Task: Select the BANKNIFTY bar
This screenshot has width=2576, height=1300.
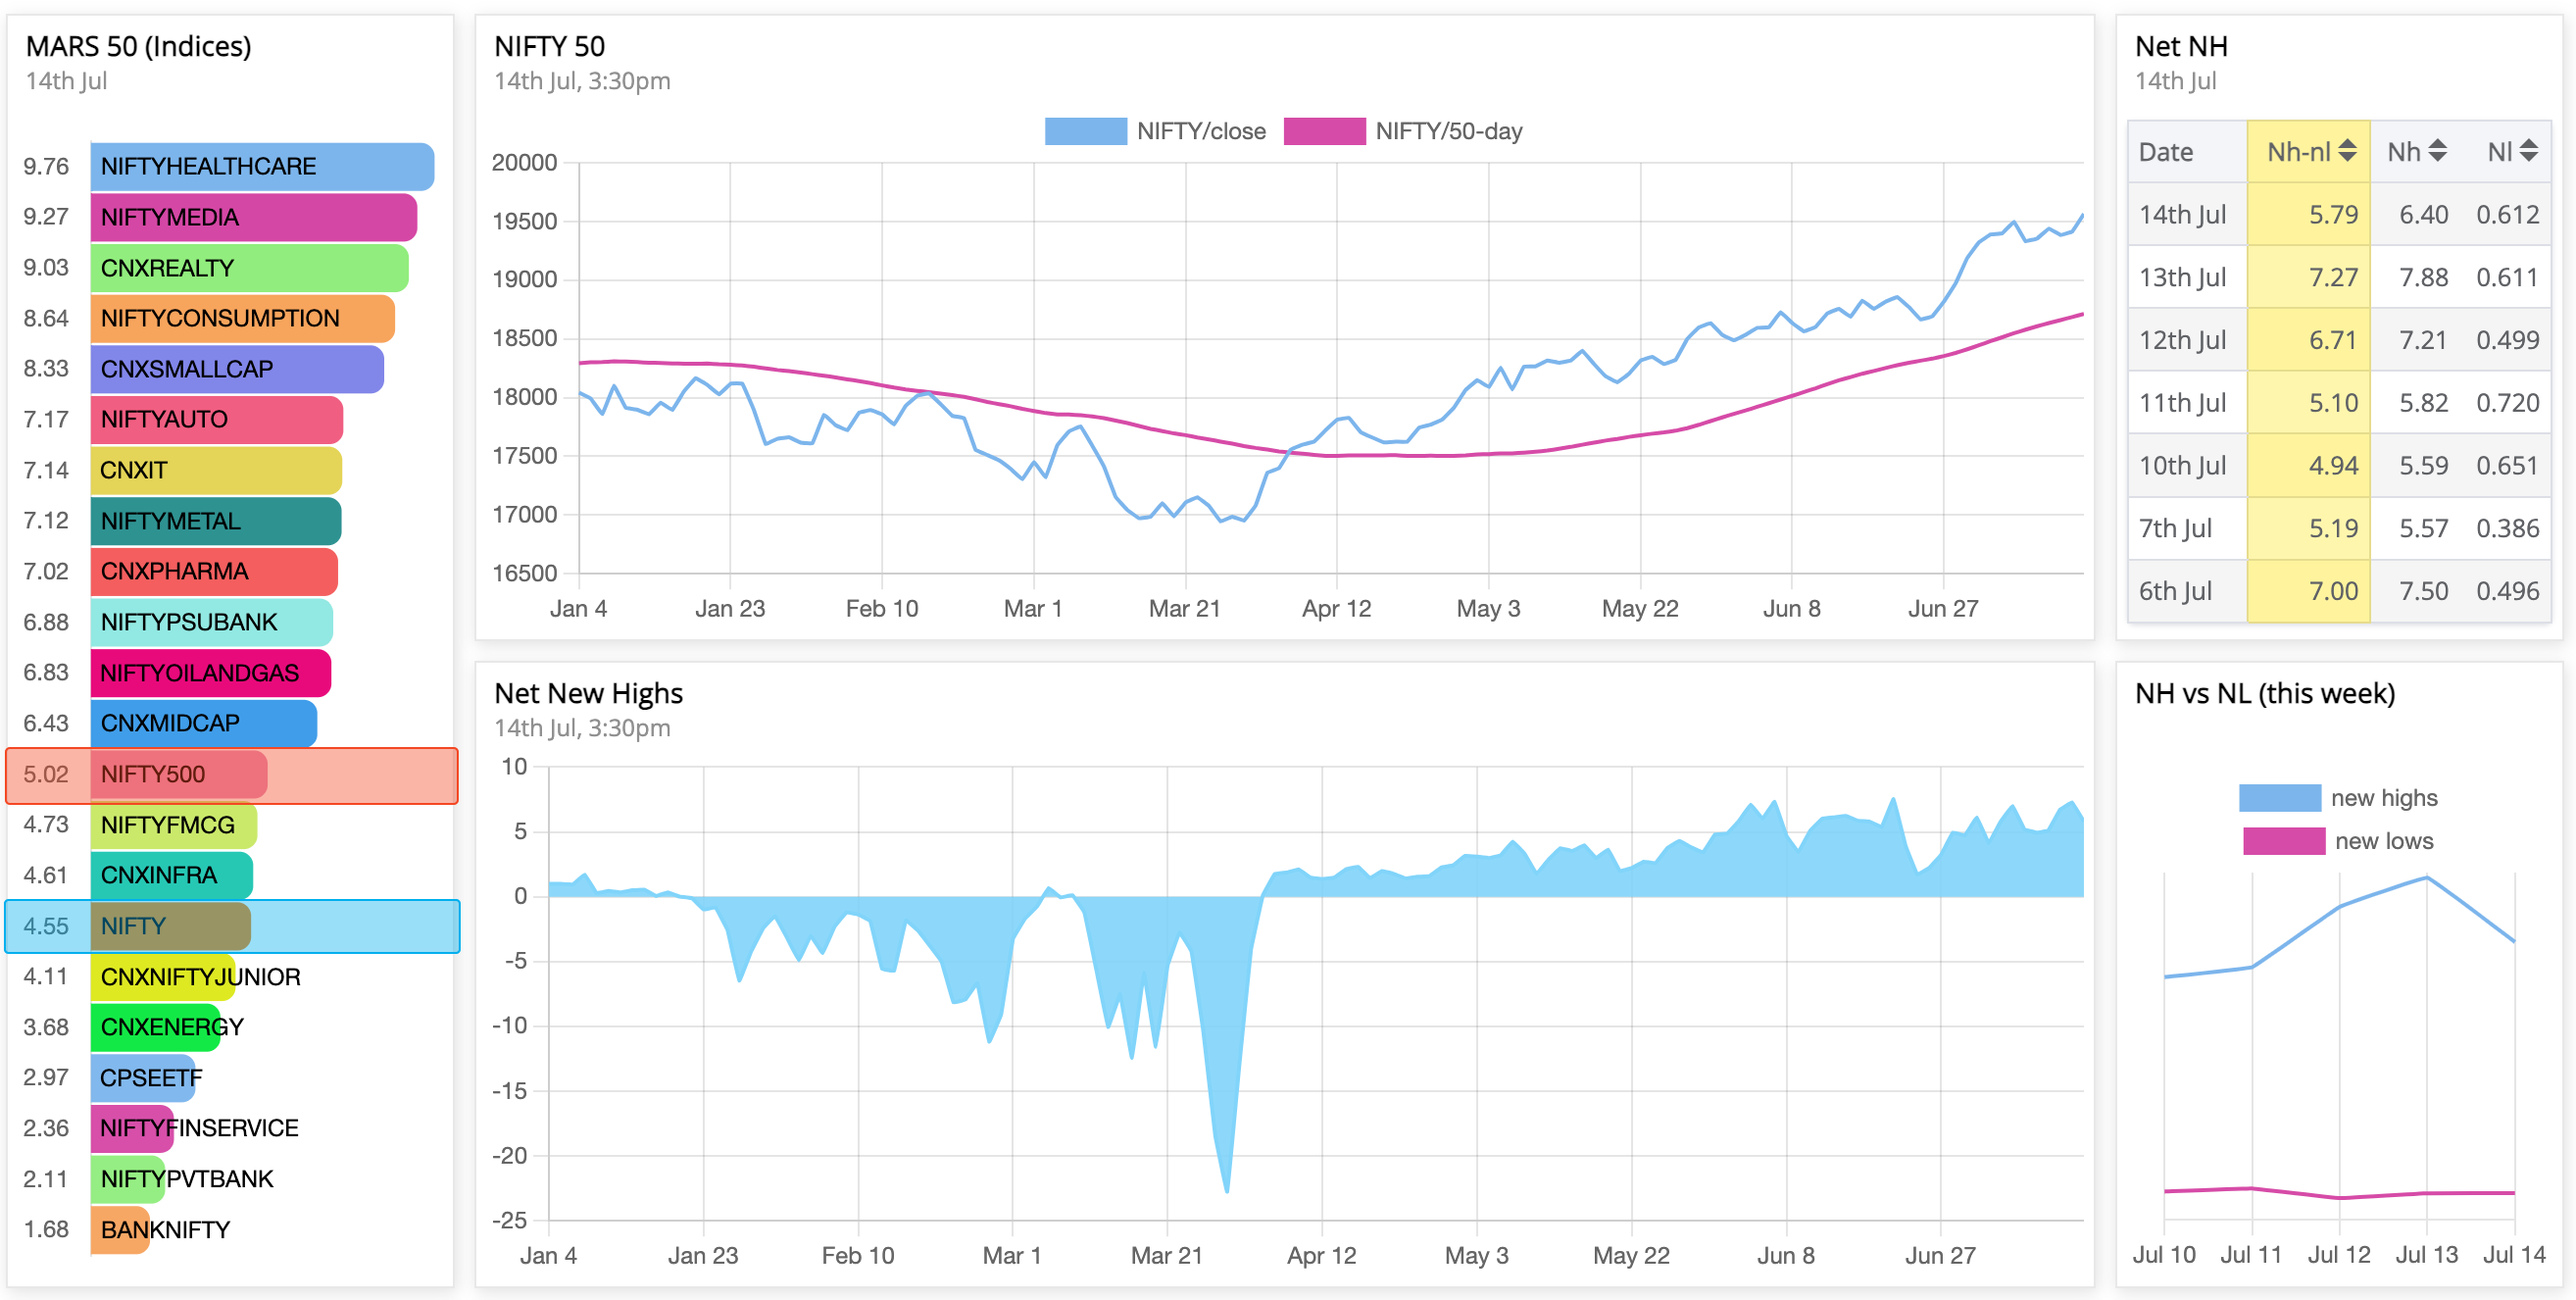Action: [120, 1230]
